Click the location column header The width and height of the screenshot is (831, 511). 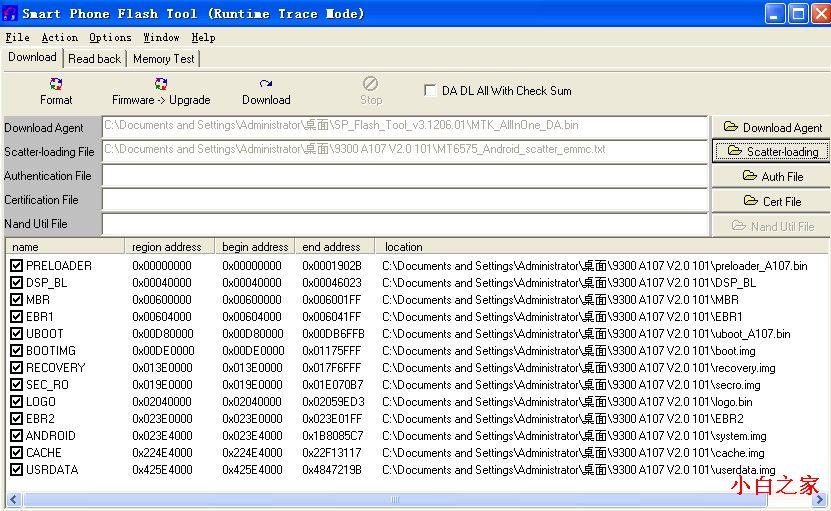603,246
